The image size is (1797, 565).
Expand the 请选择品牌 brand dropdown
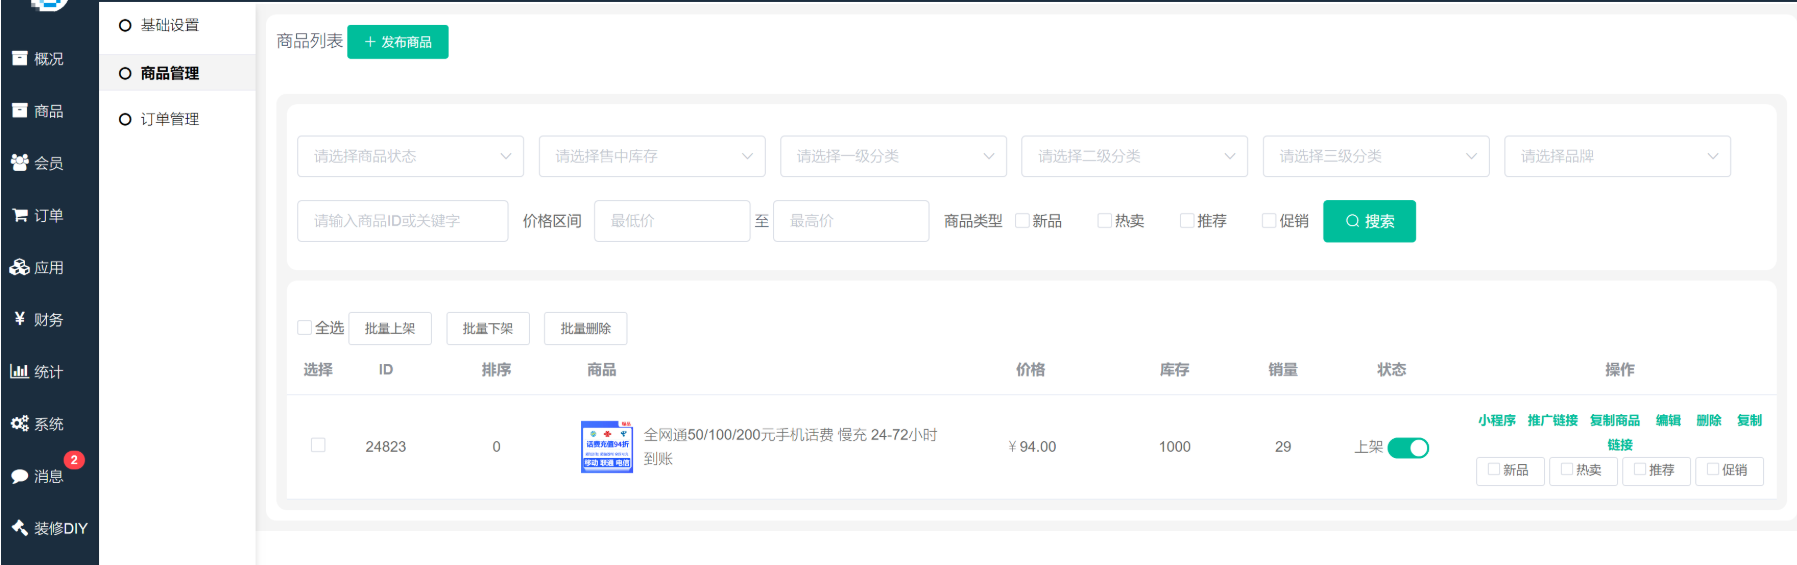tap(1617, 156)
